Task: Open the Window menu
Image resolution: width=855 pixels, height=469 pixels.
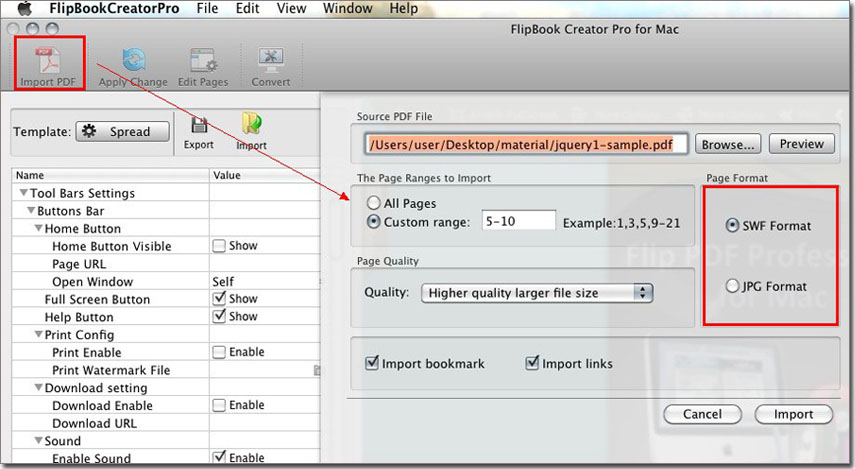Action: click(x=347, y=8)
